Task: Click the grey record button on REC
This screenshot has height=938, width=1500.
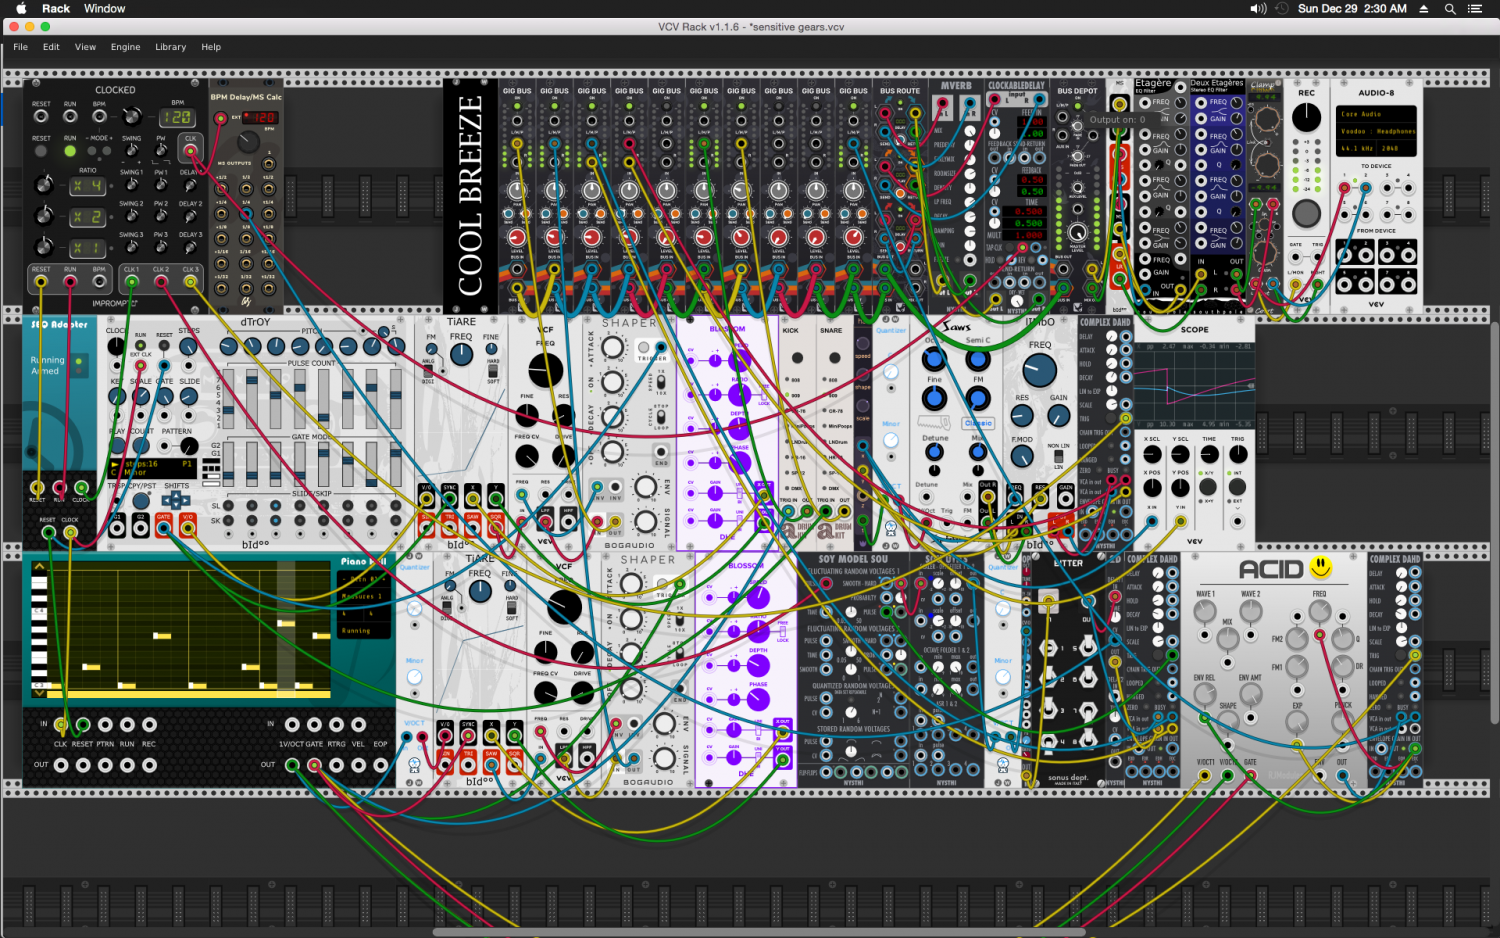Action: (x=1306, y=213)
